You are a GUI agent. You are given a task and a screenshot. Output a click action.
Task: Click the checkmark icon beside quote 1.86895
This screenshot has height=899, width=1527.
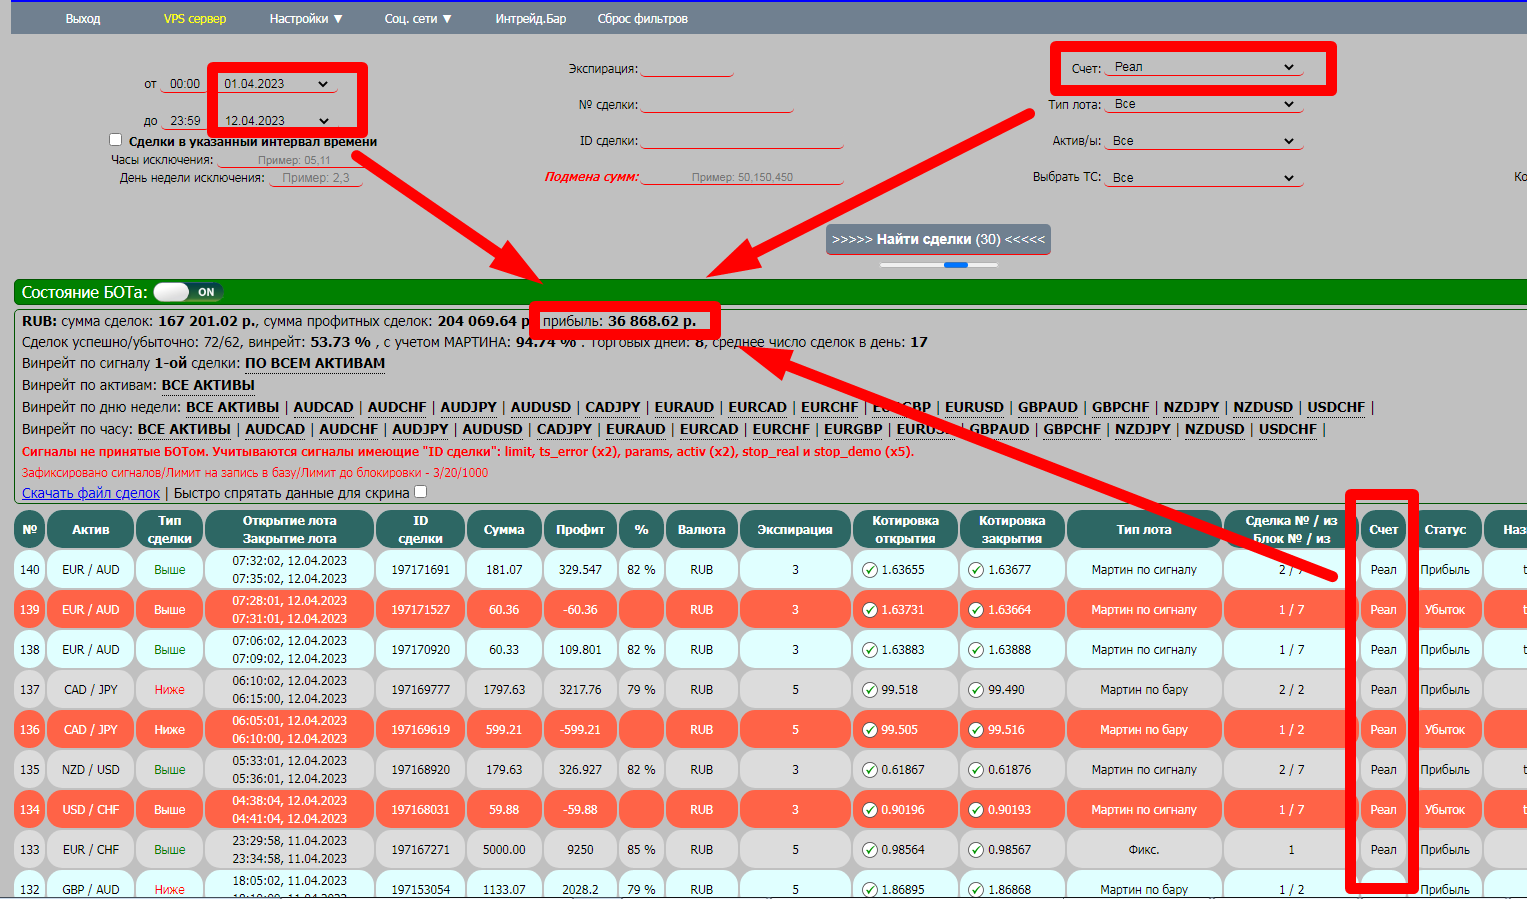coord(870,890)
